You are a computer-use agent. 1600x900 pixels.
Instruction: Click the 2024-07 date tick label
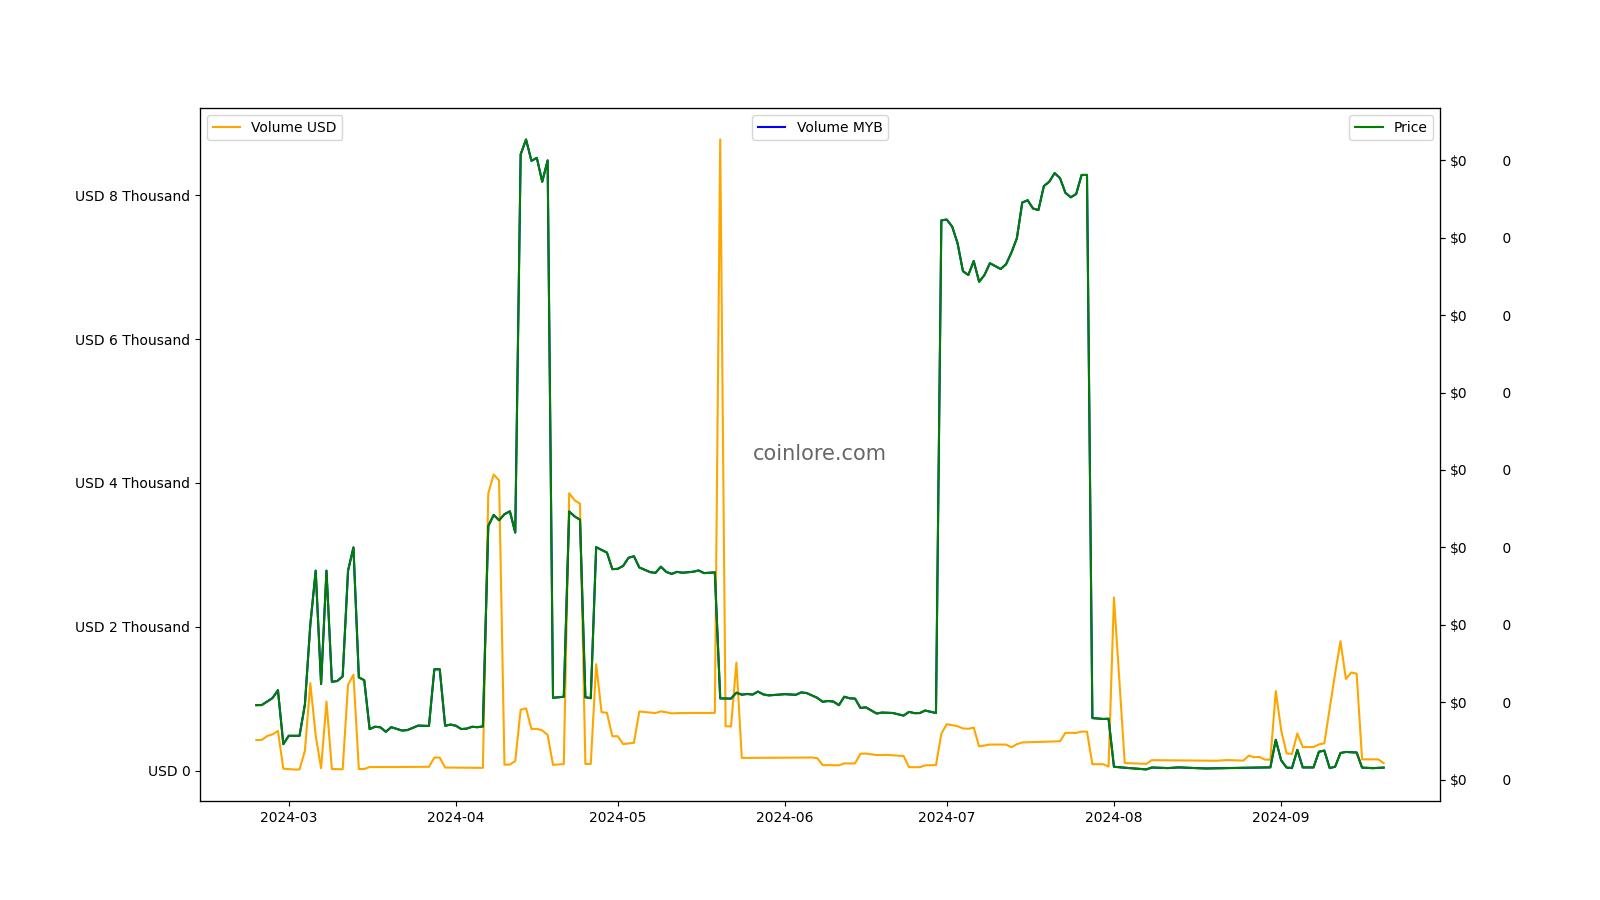click(x=947, y=816)
